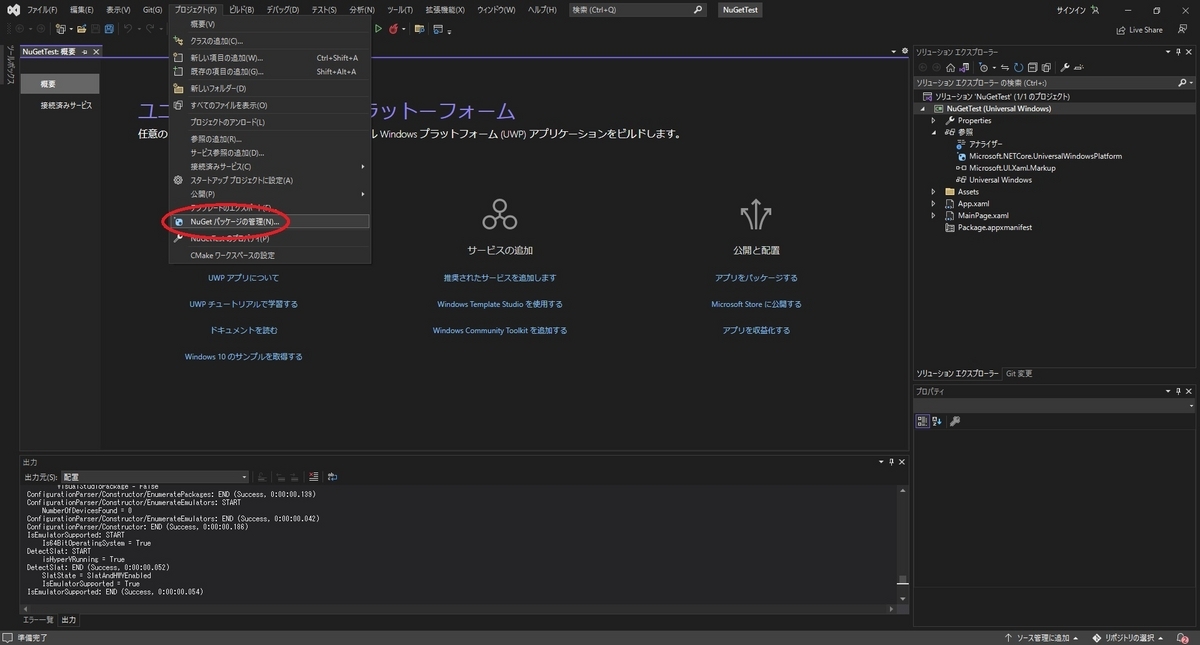The width and height of the screenshot is (1200, 645).
Task: Collapse the 参照 node in Solution Explorer
Action: pyautogui.click(x=934, y=132)
